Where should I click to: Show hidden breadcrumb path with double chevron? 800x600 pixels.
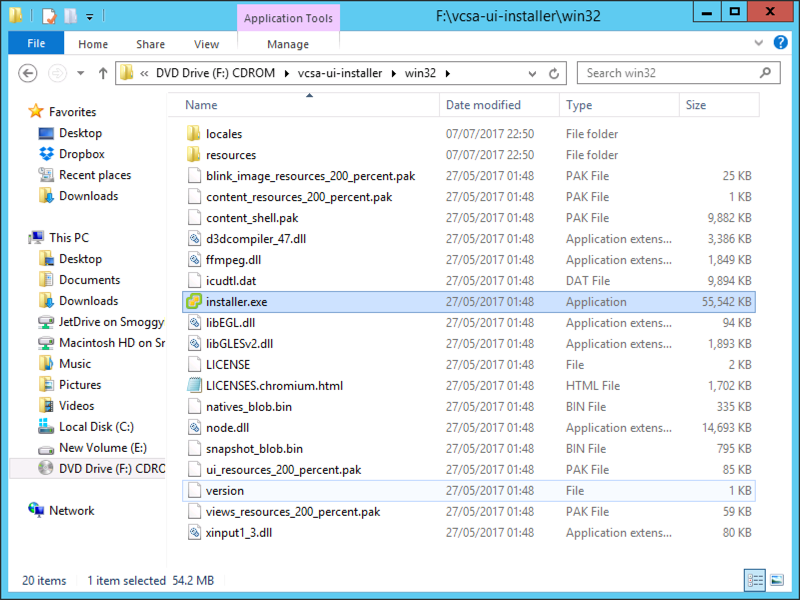point(144,73)
